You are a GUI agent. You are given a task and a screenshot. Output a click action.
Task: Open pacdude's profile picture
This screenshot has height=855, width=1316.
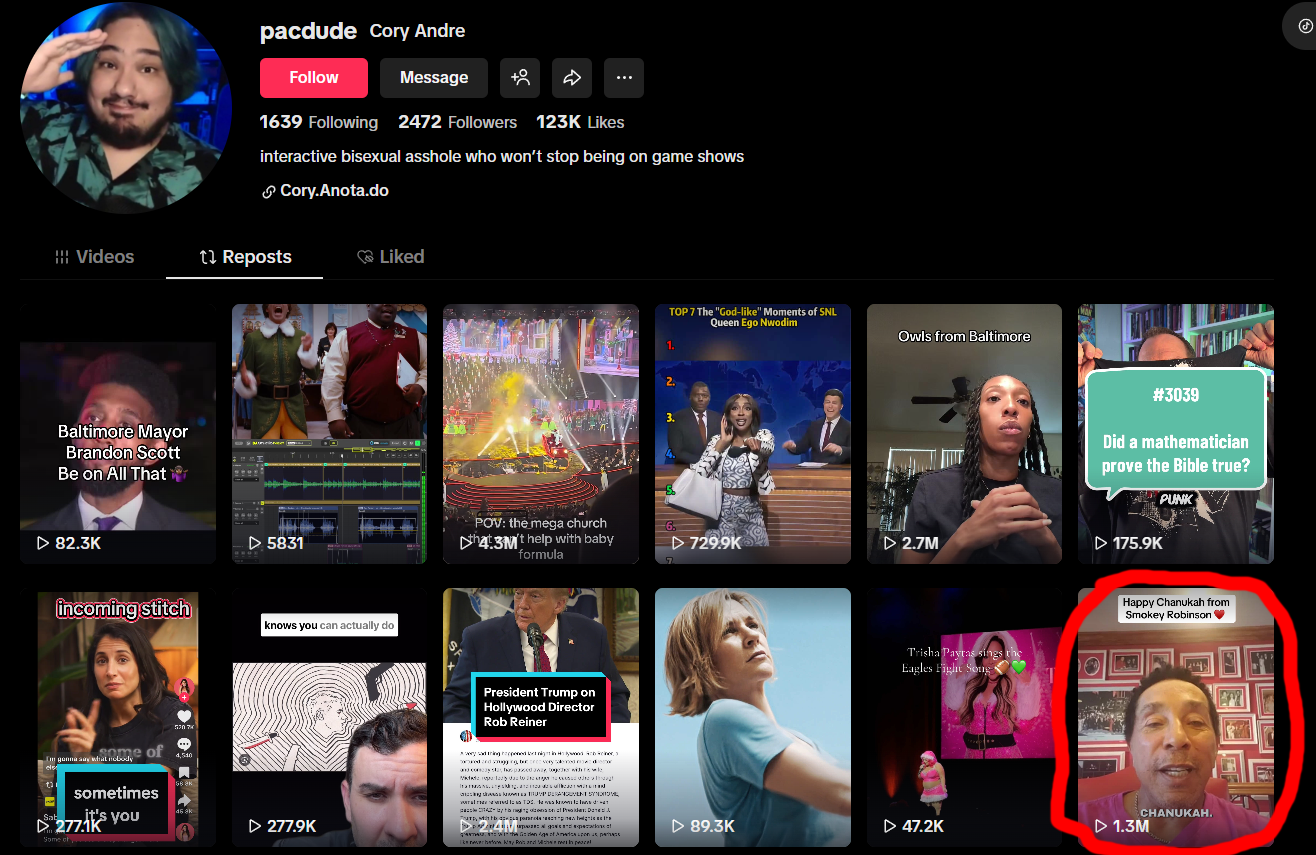[126, 107]
